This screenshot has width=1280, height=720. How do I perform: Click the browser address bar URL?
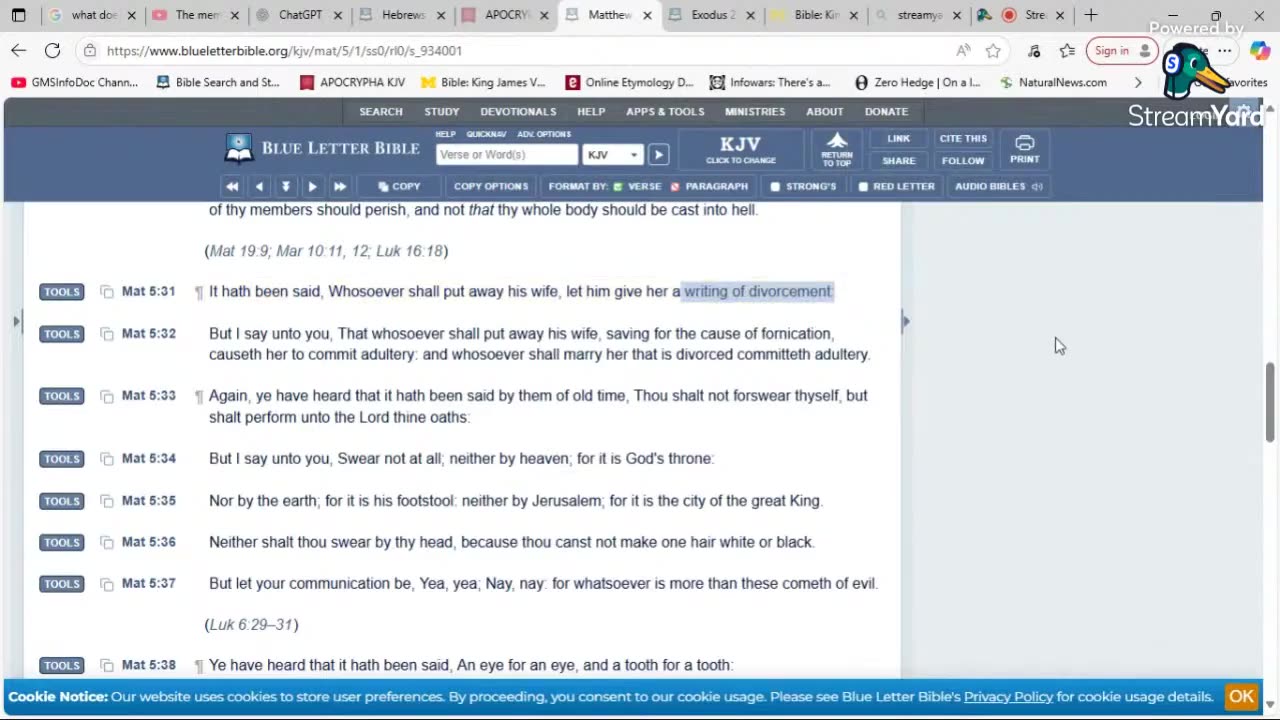point(284,50)
